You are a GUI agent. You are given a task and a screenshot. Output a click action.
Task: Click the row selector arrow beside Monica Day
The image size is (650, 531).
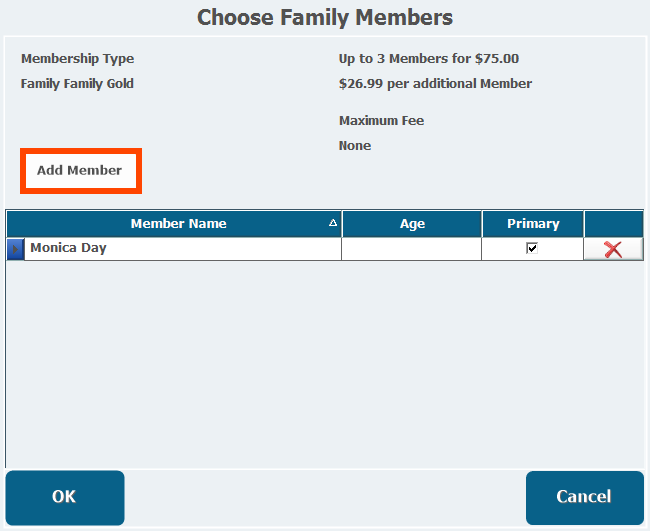pyautogui.click(x=15, y=249)
